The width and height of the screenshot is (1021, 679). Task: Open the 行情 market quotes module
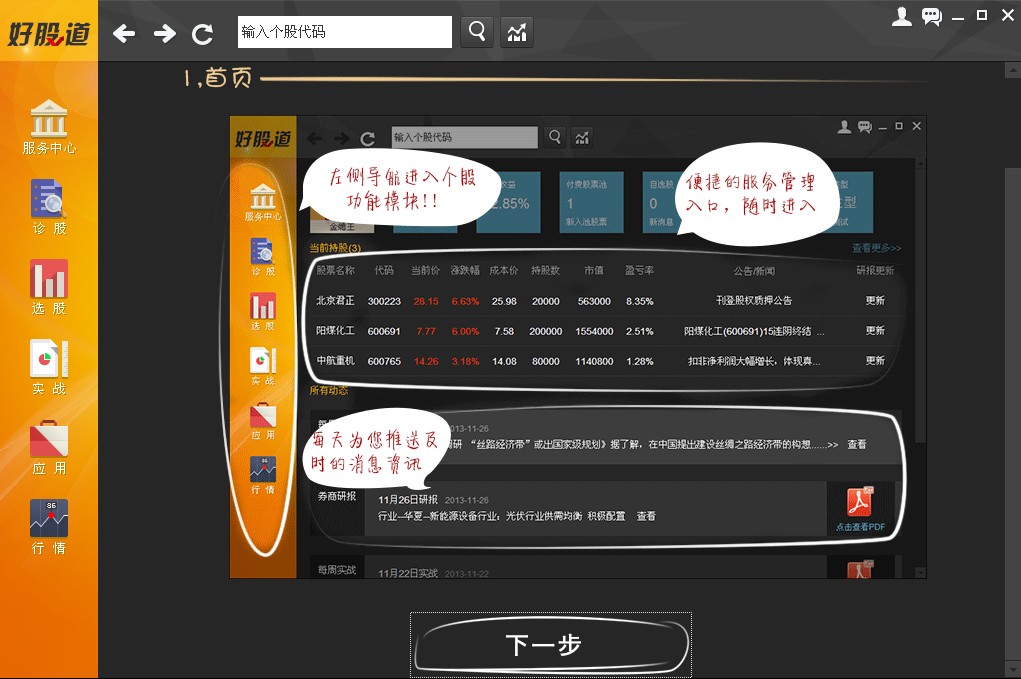point(49,527)
